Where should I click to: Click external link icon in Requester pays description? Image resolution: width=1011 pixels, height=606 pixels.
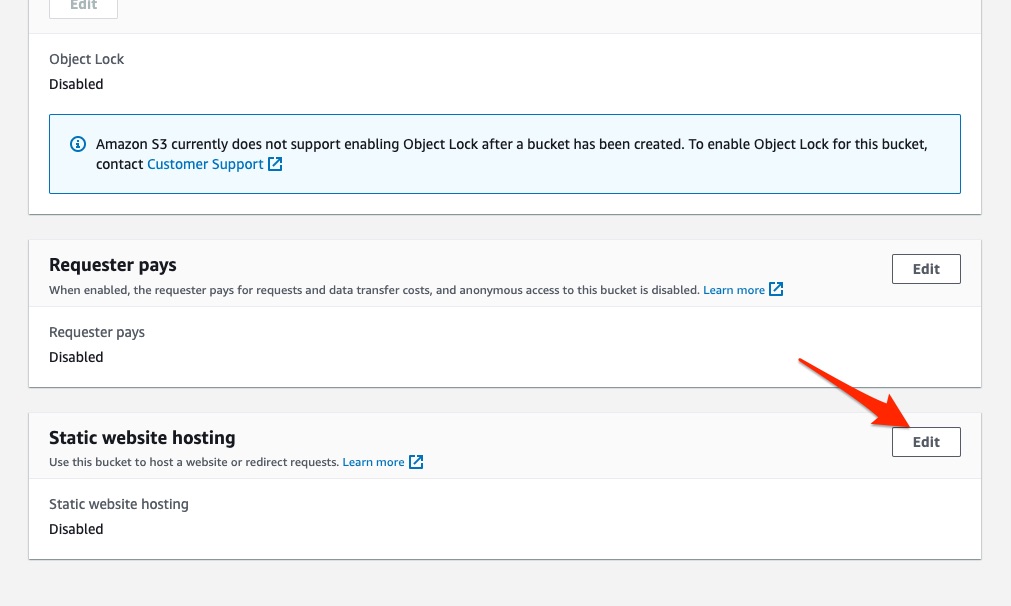(775, 290)
